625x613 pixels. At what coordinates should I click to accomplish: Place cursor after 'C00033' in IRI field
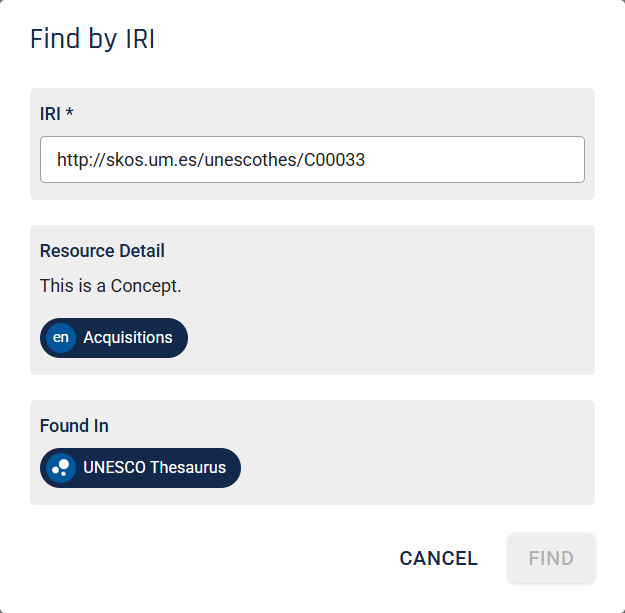pos(367,160)
